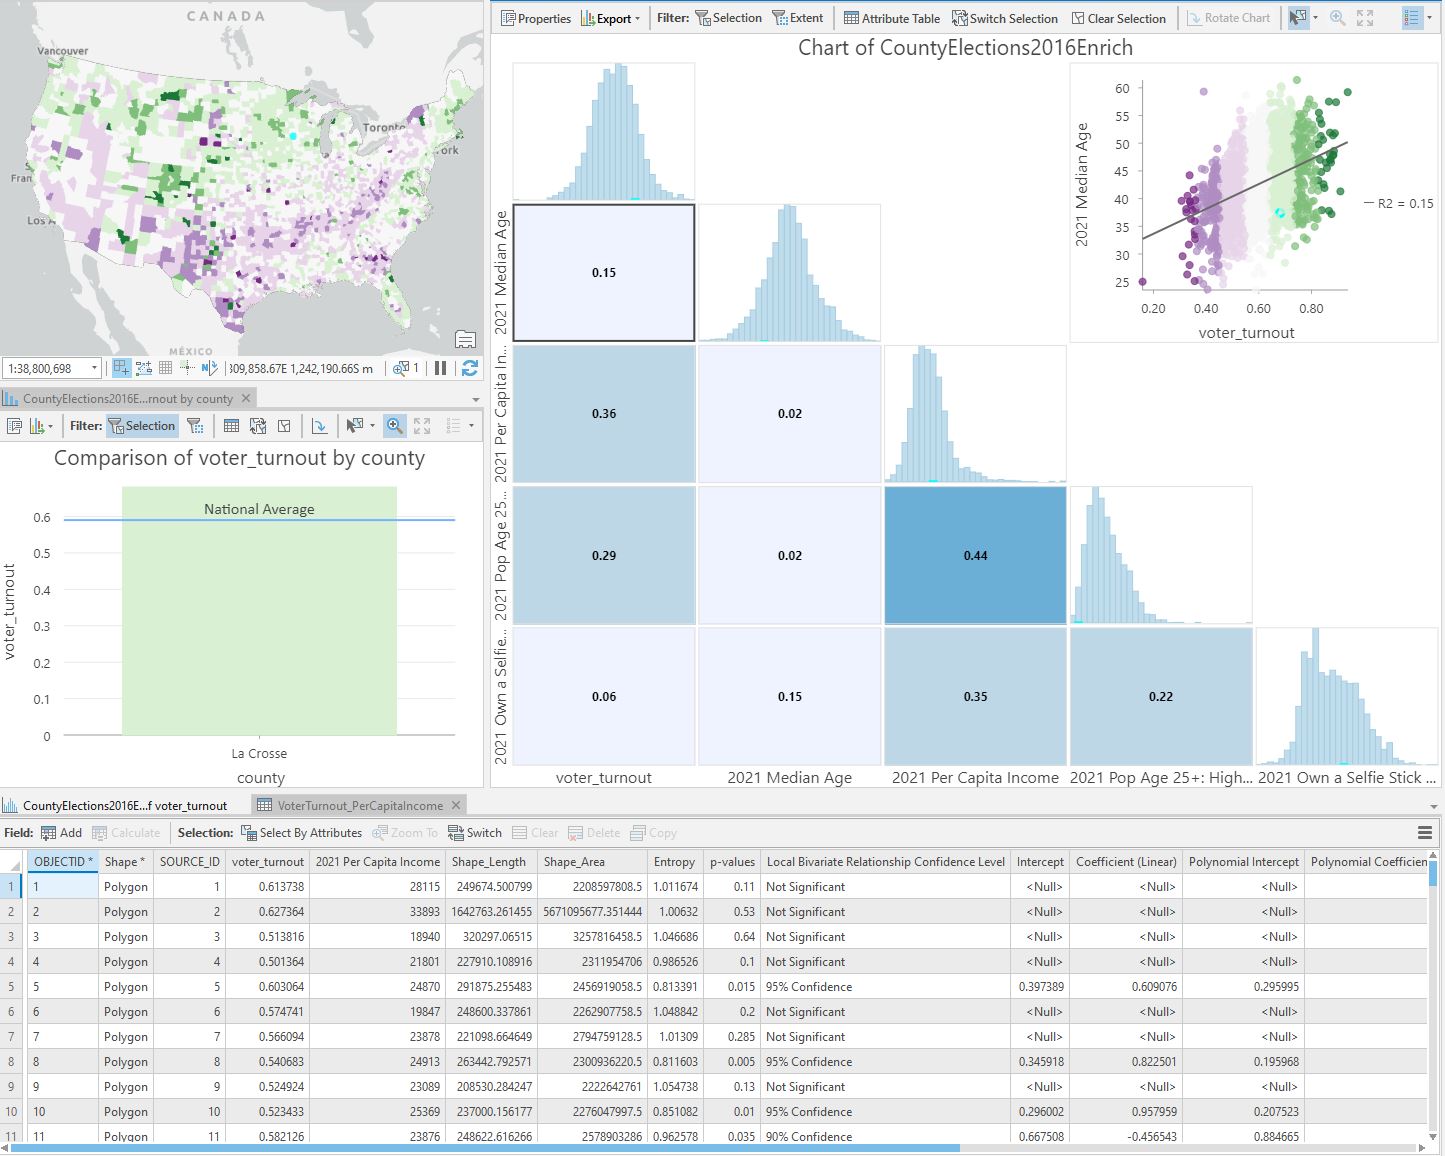Open the Export dropdown in the chart toolbar

pos(612,18)
